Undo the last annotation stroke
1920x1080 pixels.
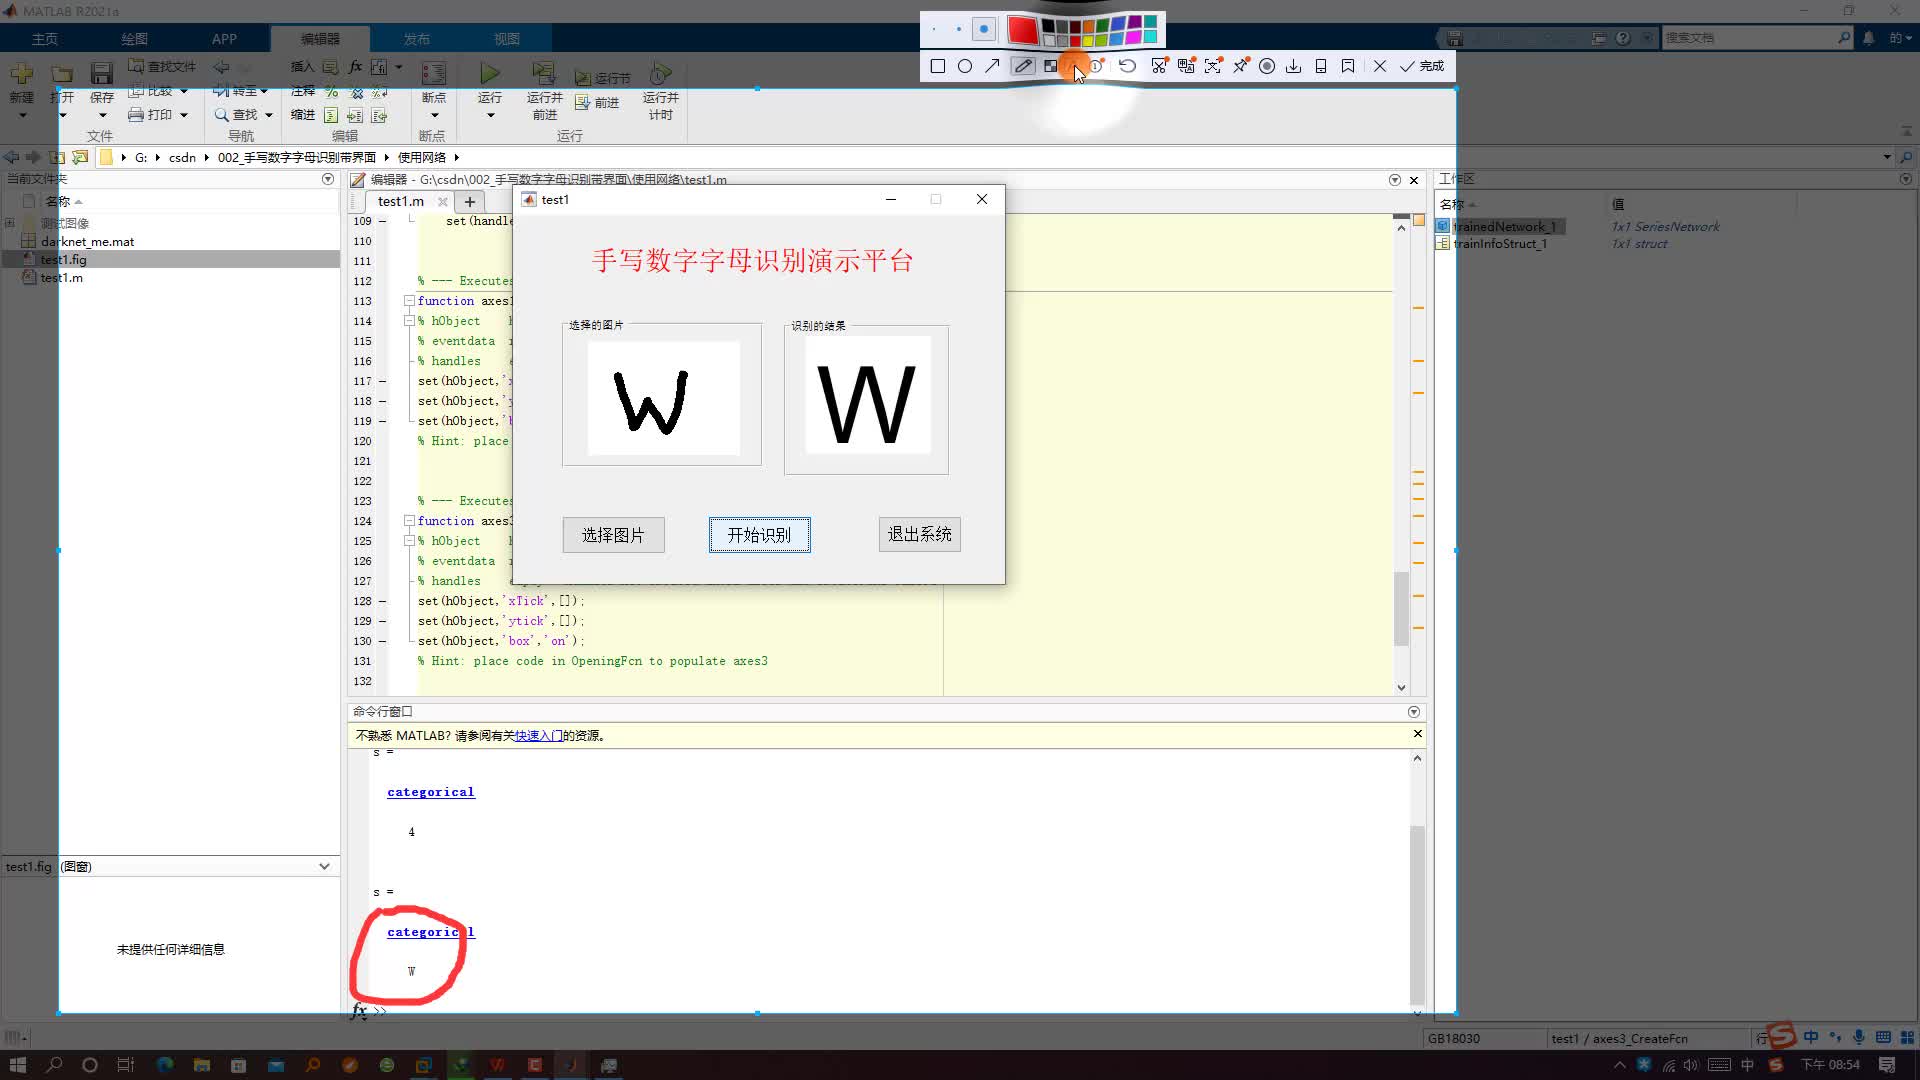coord(1127,66)
